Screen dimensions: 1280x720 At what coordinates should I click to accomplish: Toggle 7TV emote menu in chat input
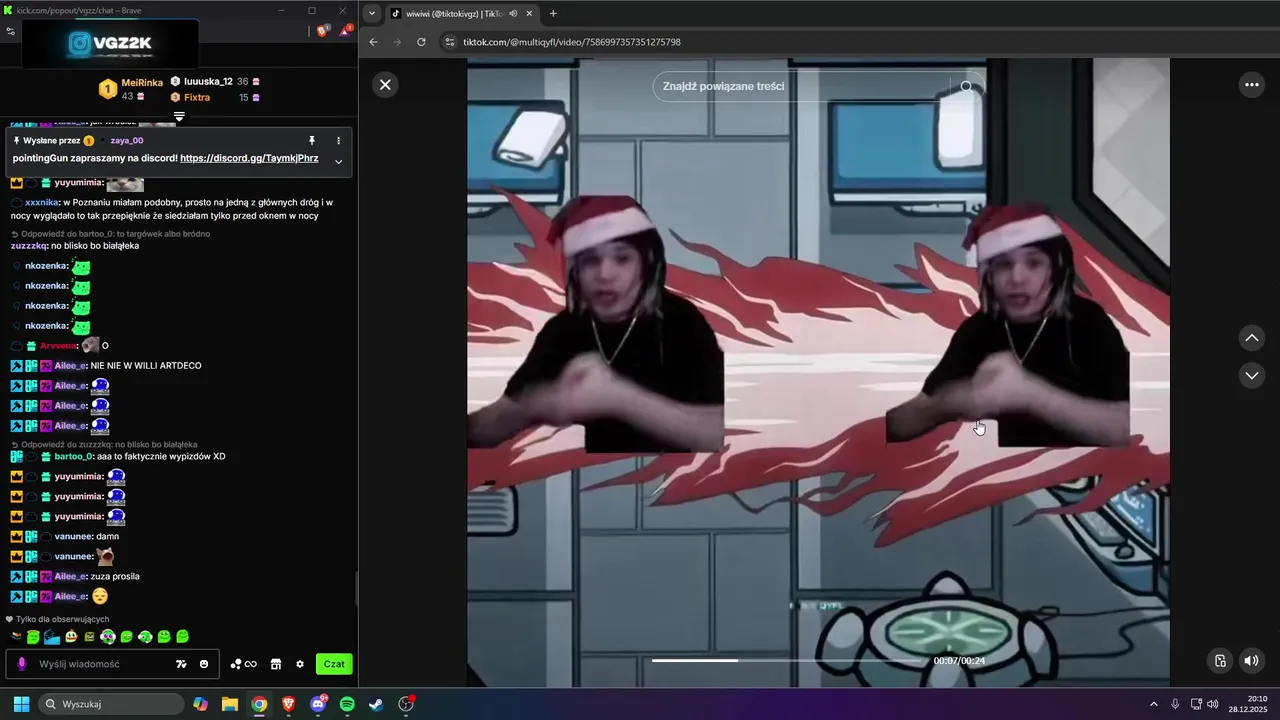(181, 664)
